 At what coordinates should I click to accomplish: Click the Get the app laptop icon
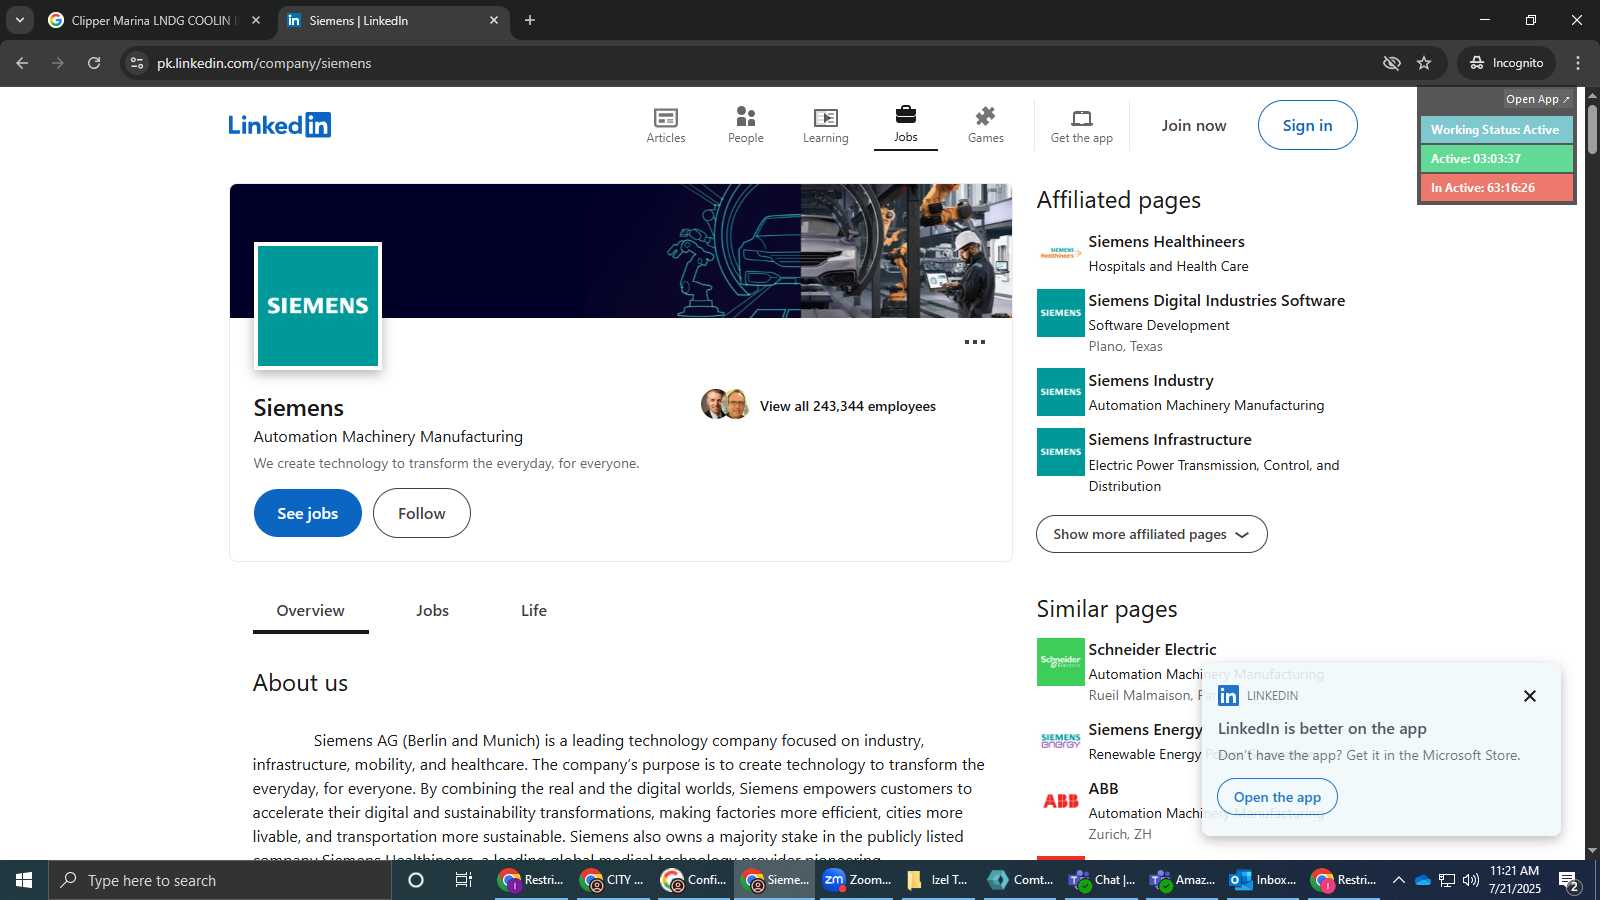pos(1081,118)
